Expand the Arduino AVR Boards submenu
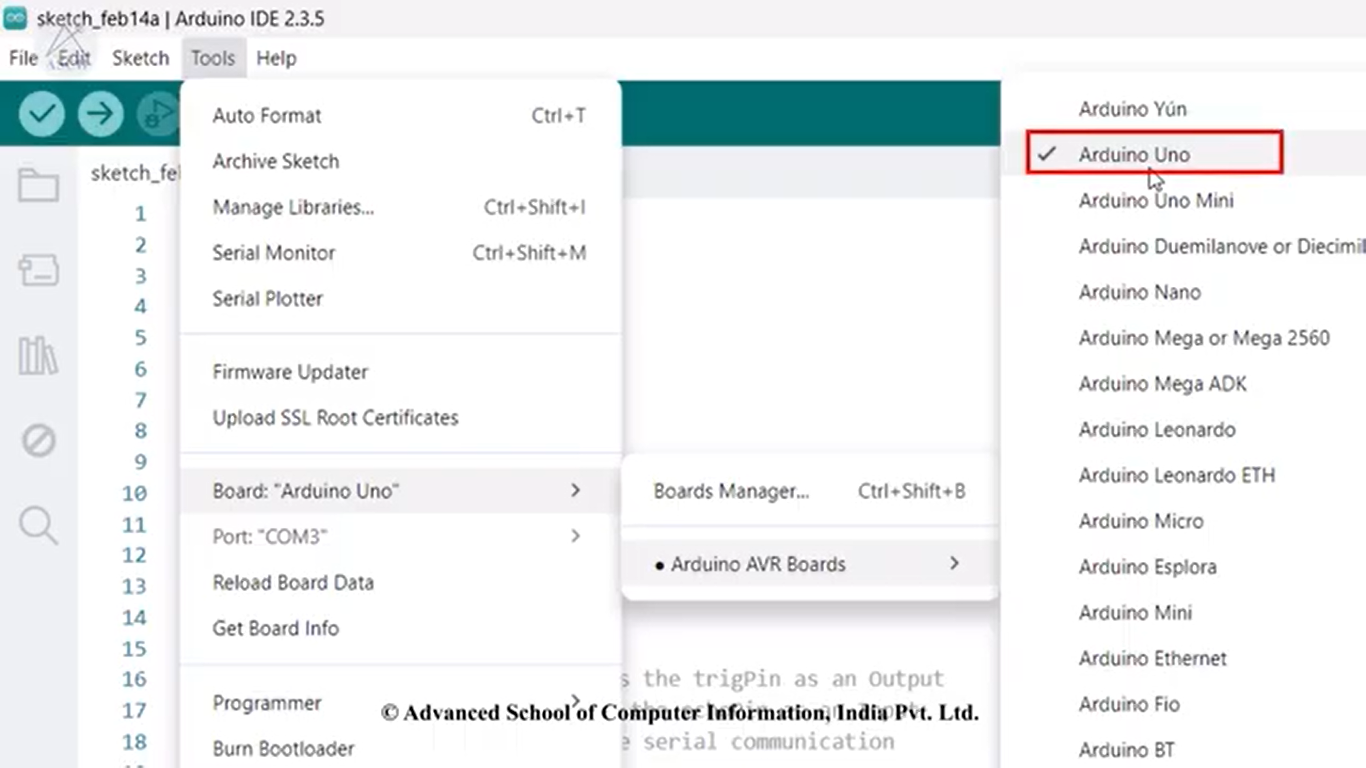The height and width of the screenshot is (768, 1366). [x=809, y=564]
